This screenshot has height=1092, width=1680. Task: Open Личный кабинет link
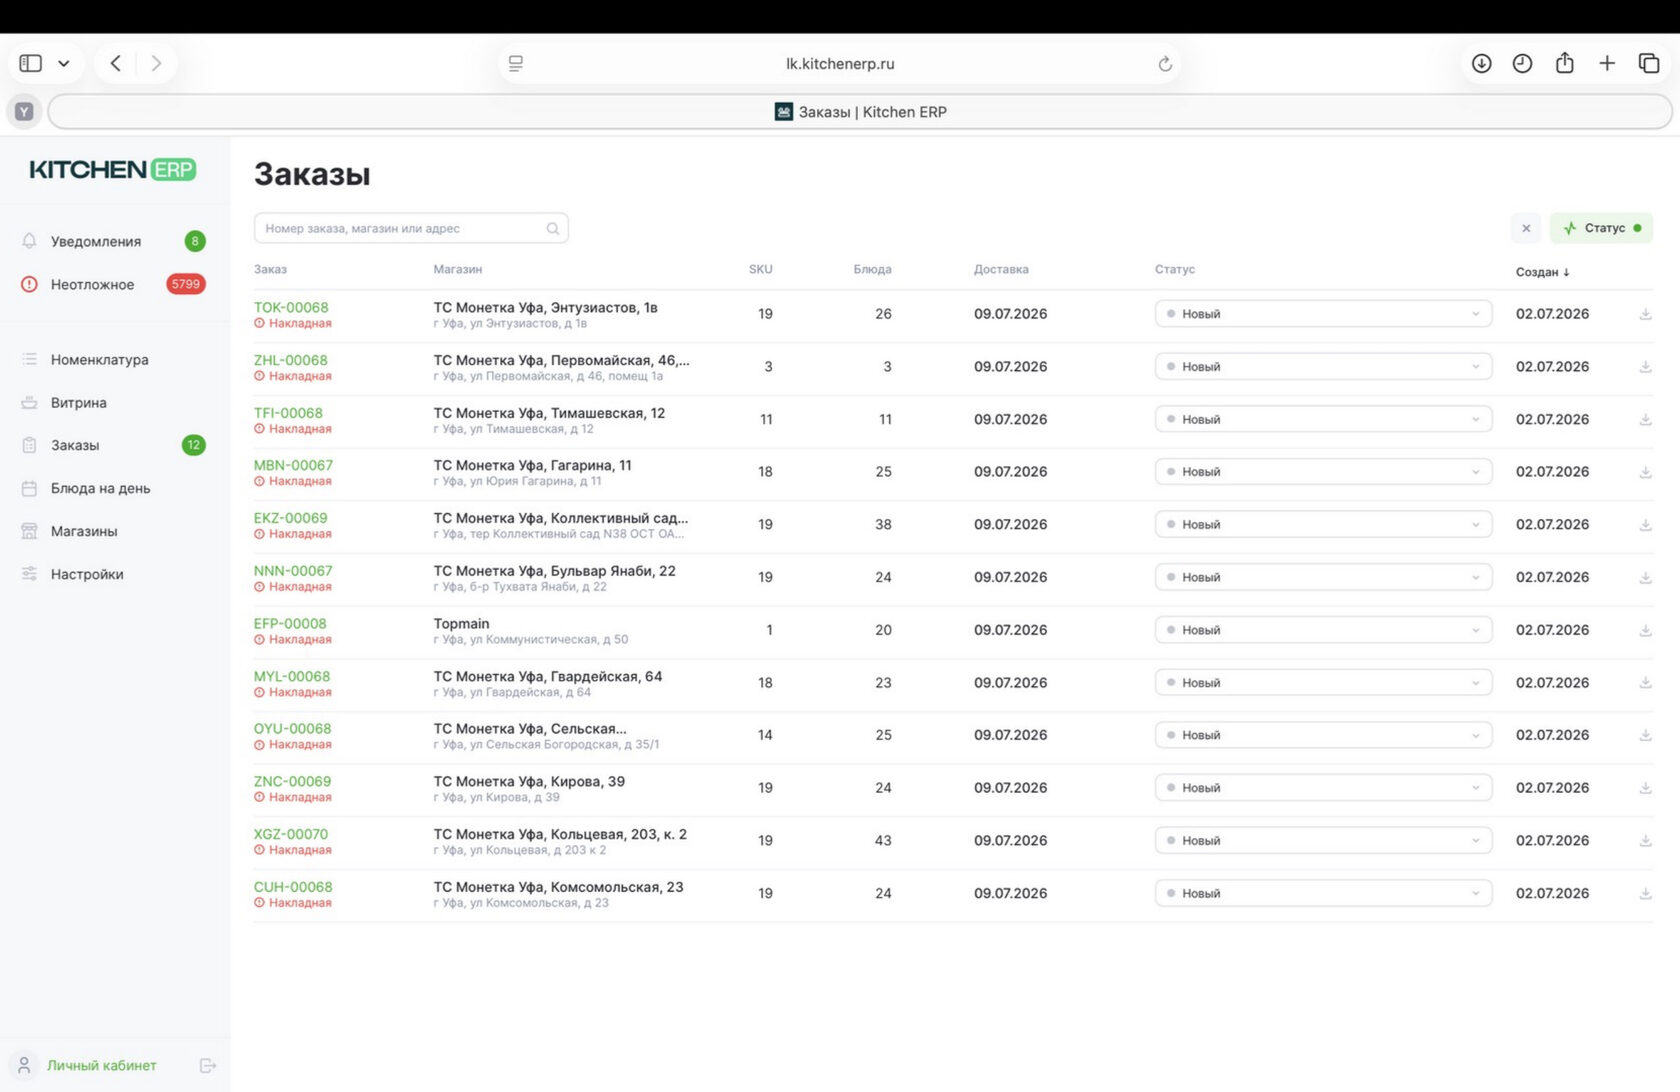click(101, 1065)
